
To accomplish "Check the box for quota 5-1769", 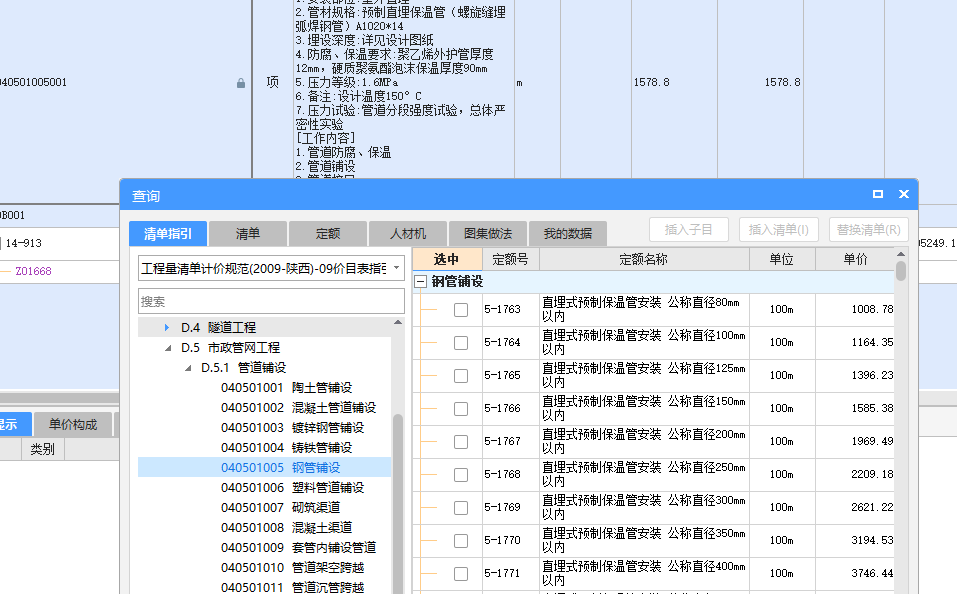I will pyautogui.click(x=461, y=507).
